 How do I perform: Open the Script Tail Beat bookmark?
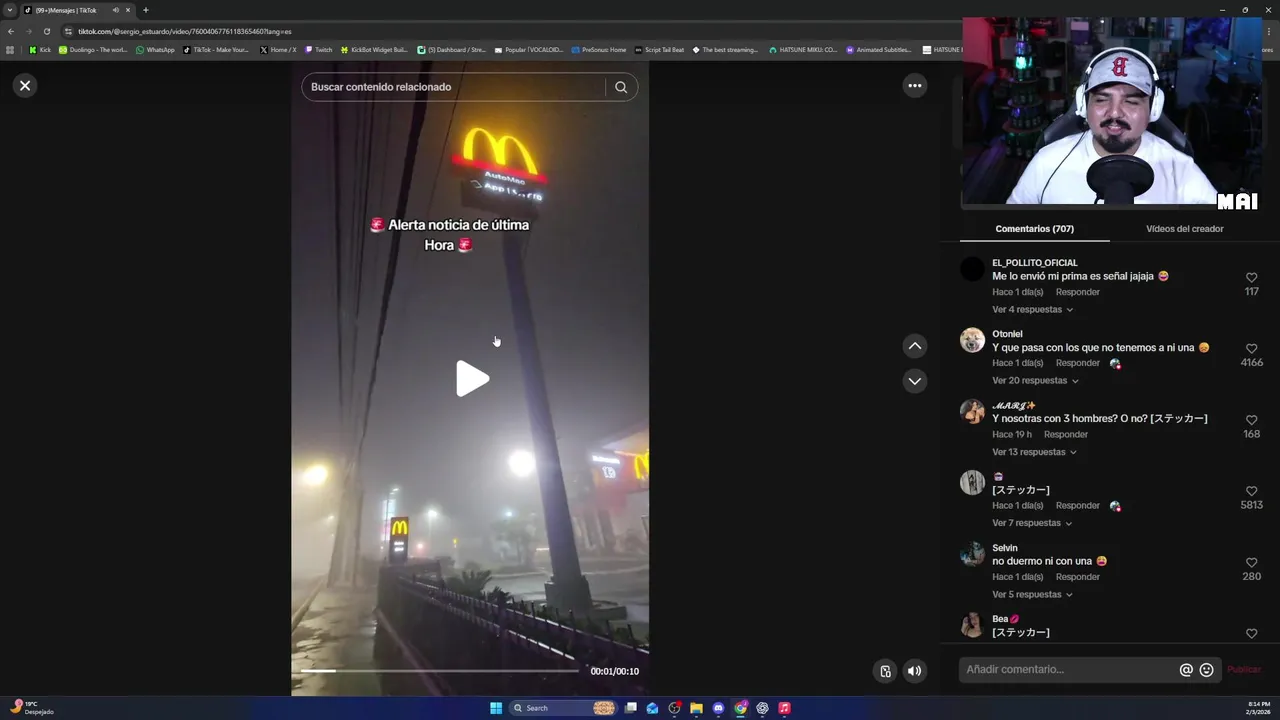click(x=660, y=49)
